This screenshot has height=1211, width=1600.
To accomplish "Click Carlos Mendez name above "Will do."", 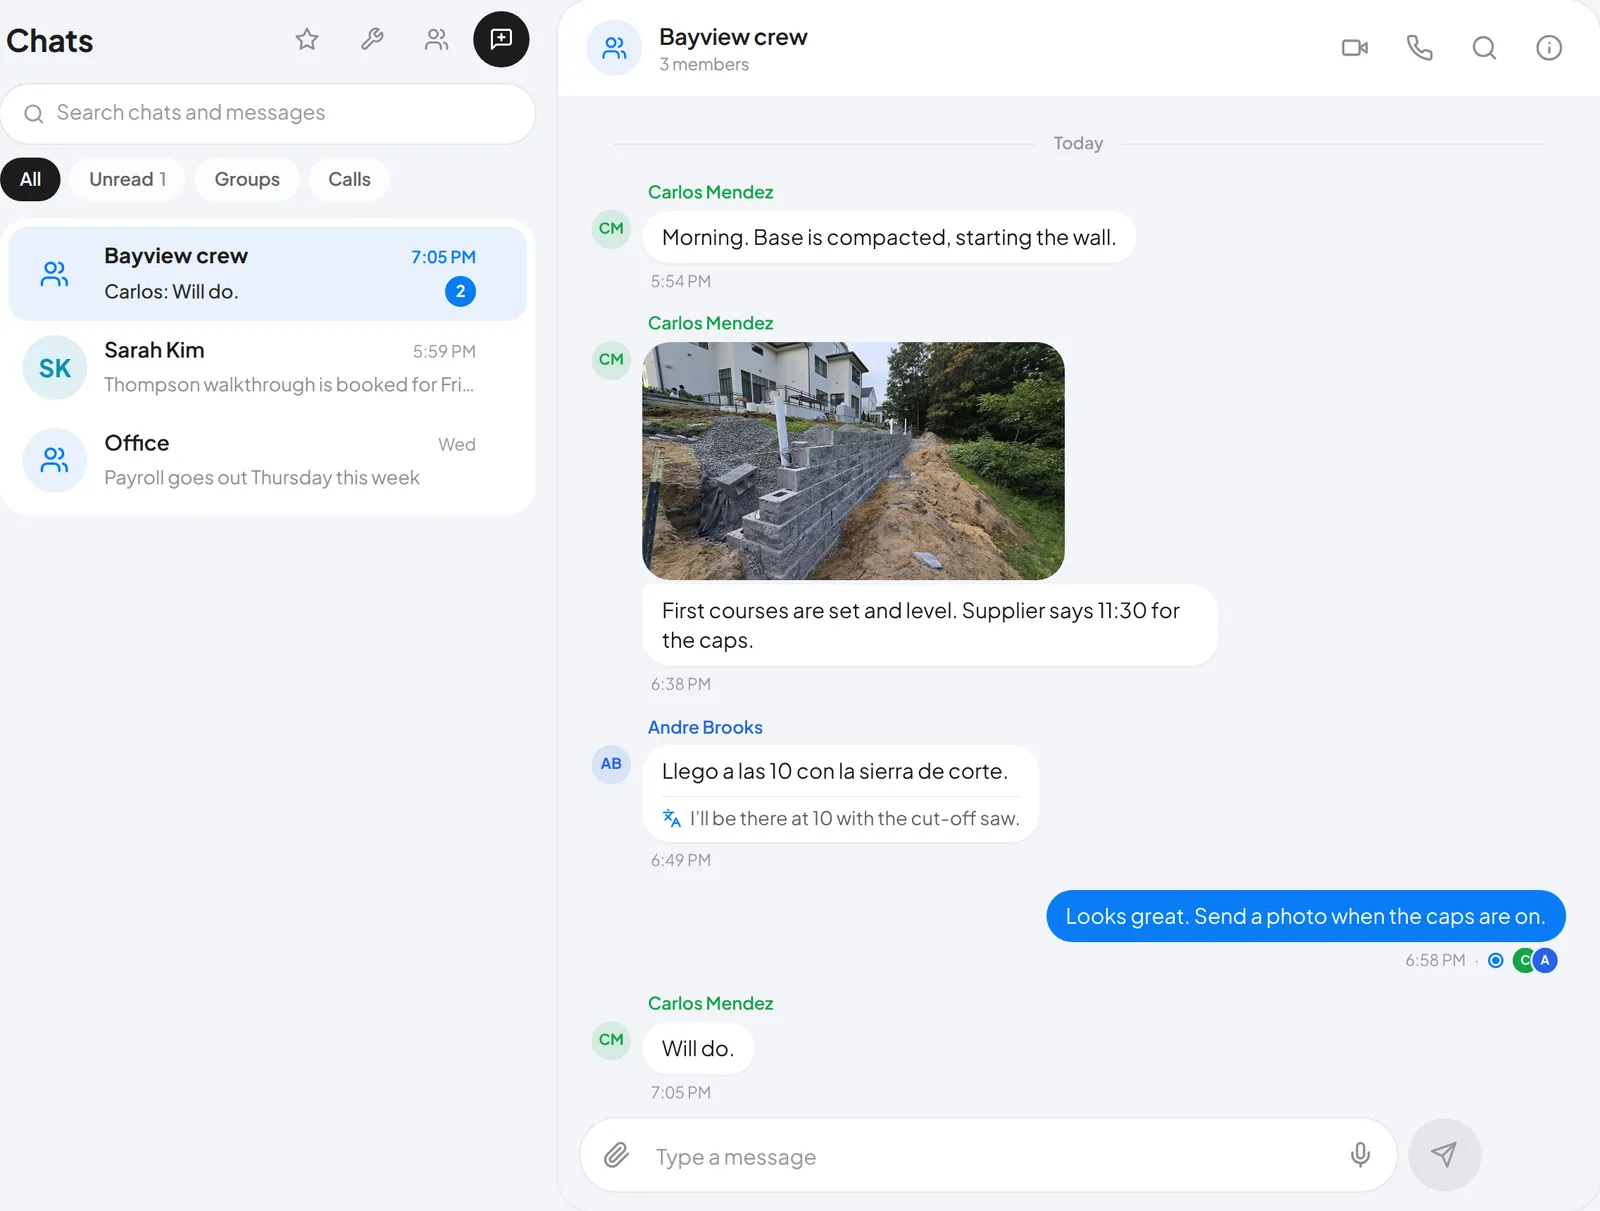I will point(710,1003).
